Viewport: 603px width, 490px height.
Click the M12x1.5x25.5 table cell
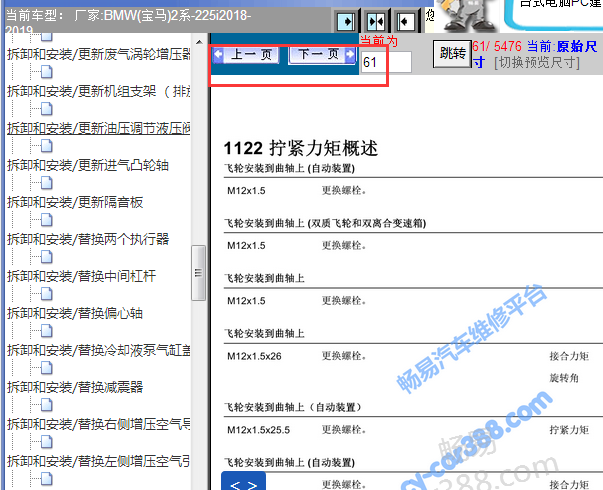point(258,430)
